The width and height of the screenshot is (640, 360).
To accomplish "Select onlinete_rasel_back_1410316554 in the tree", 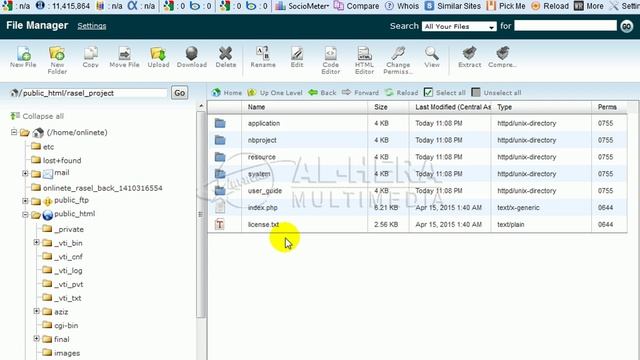I will pyautogui.click(x=97, y=188).
